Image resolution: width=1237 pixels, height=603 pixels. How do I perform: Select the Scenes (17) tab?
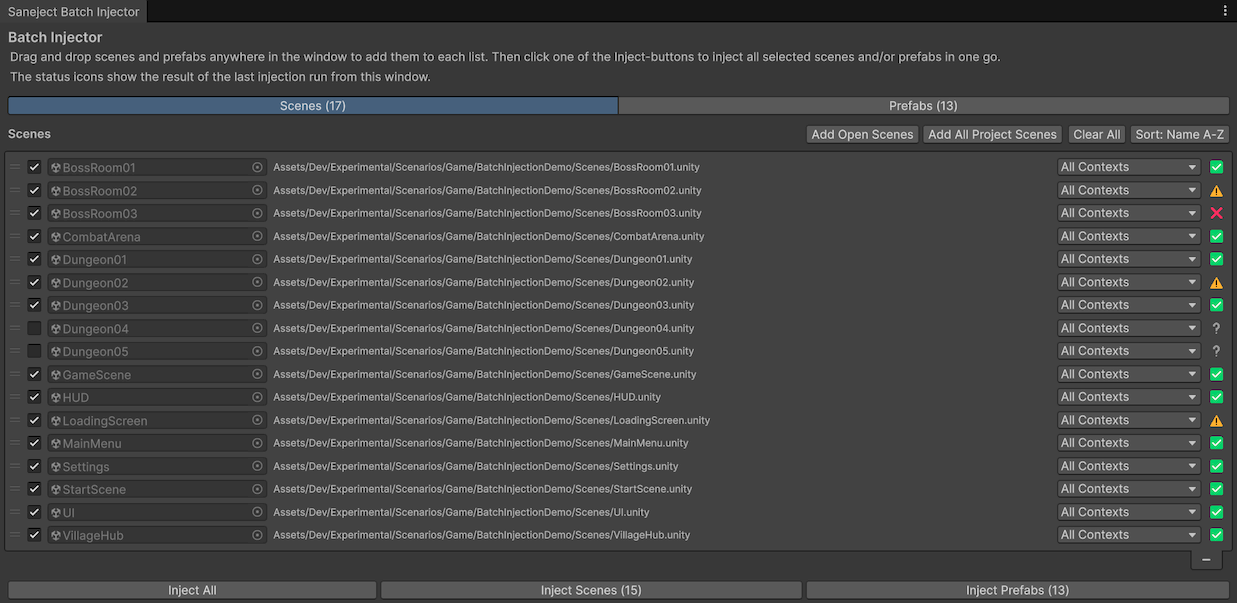coord(313,105)
